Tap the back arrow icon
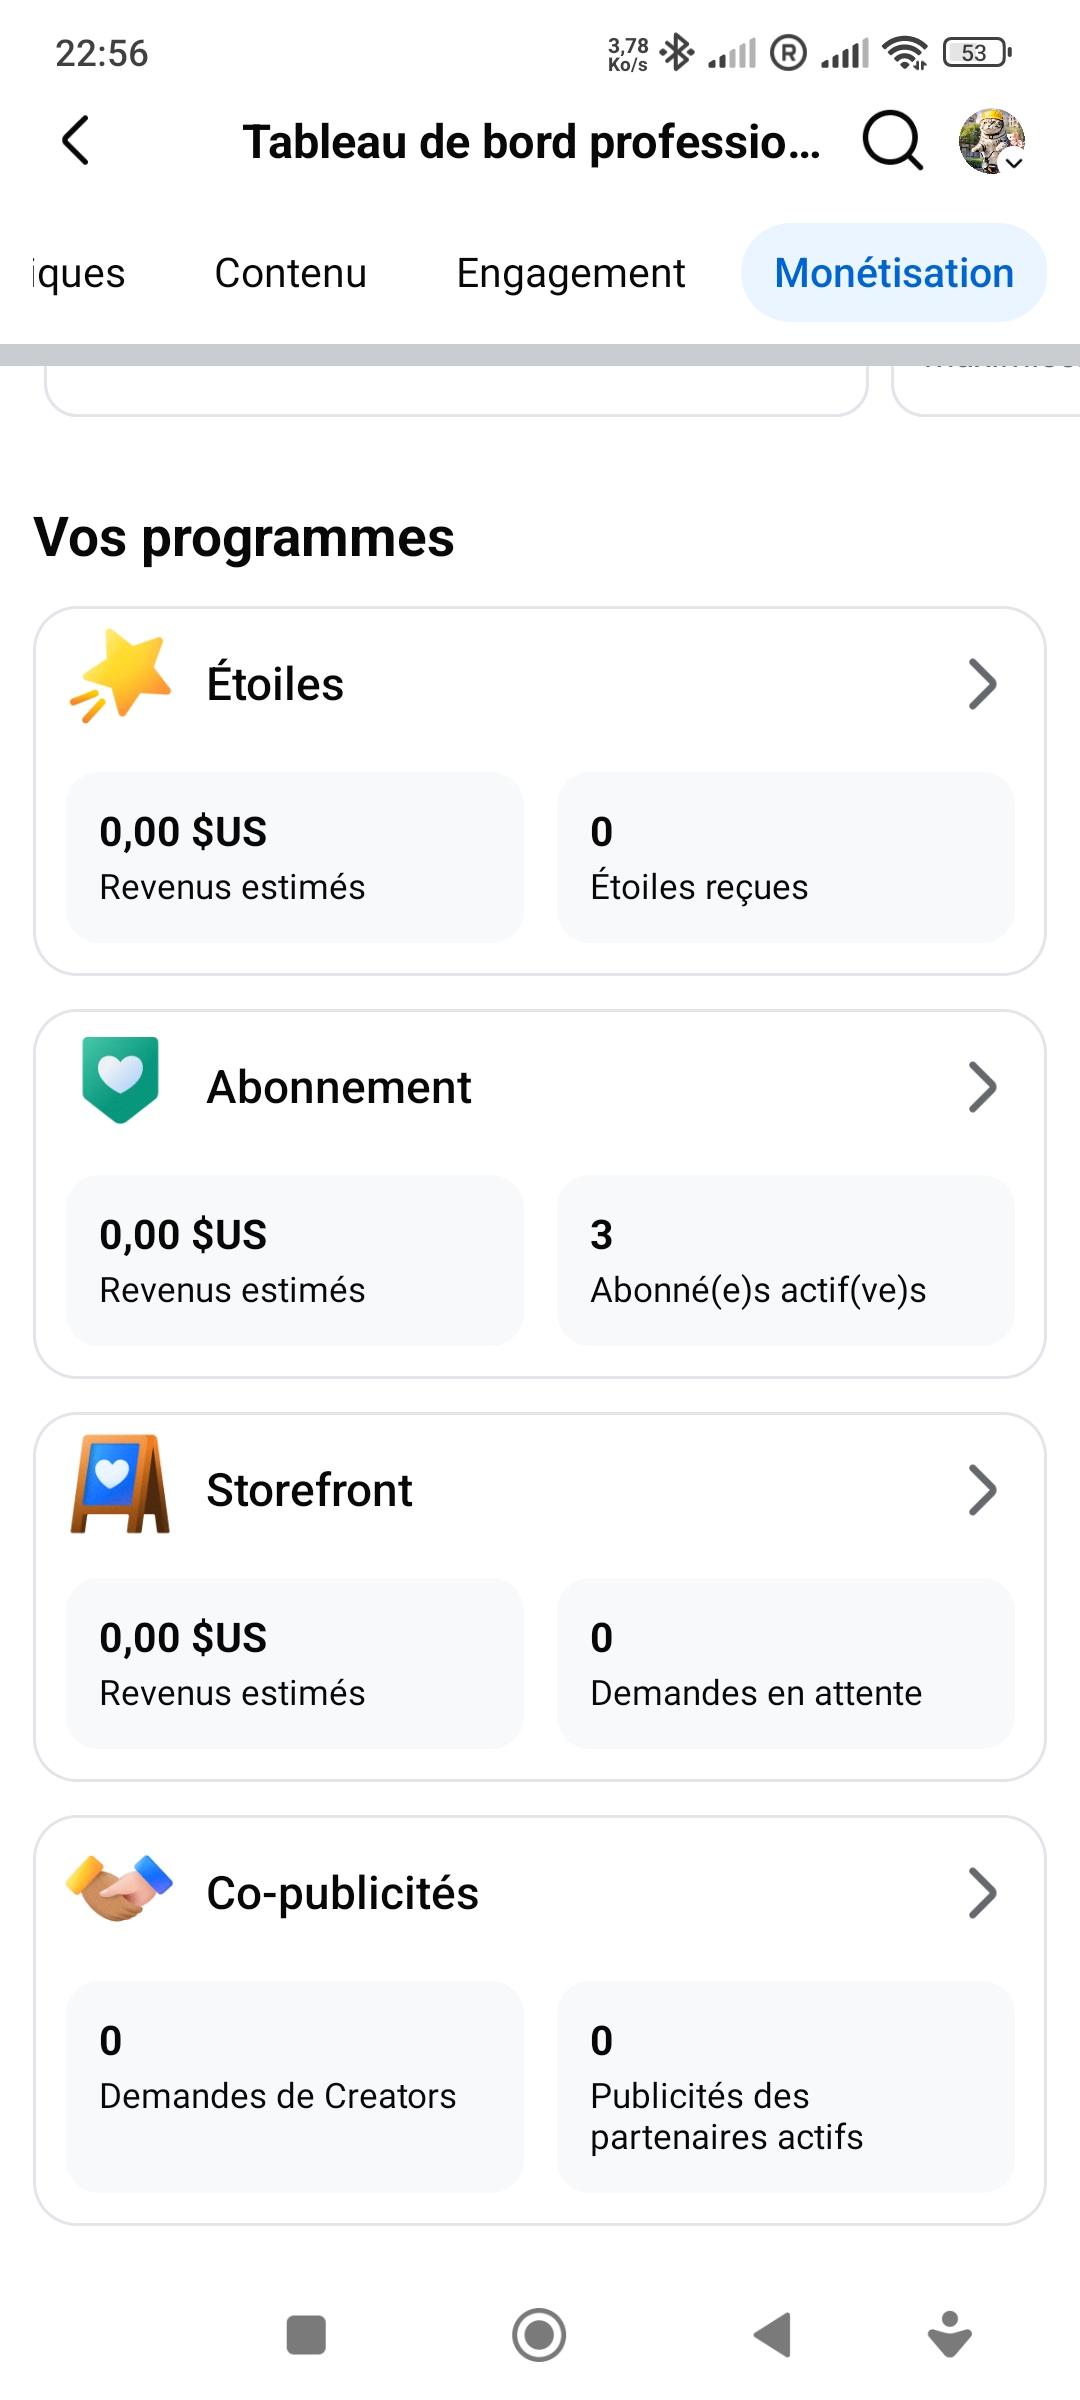Screen dimensions: 1080x2400 (x=76, y=140)
